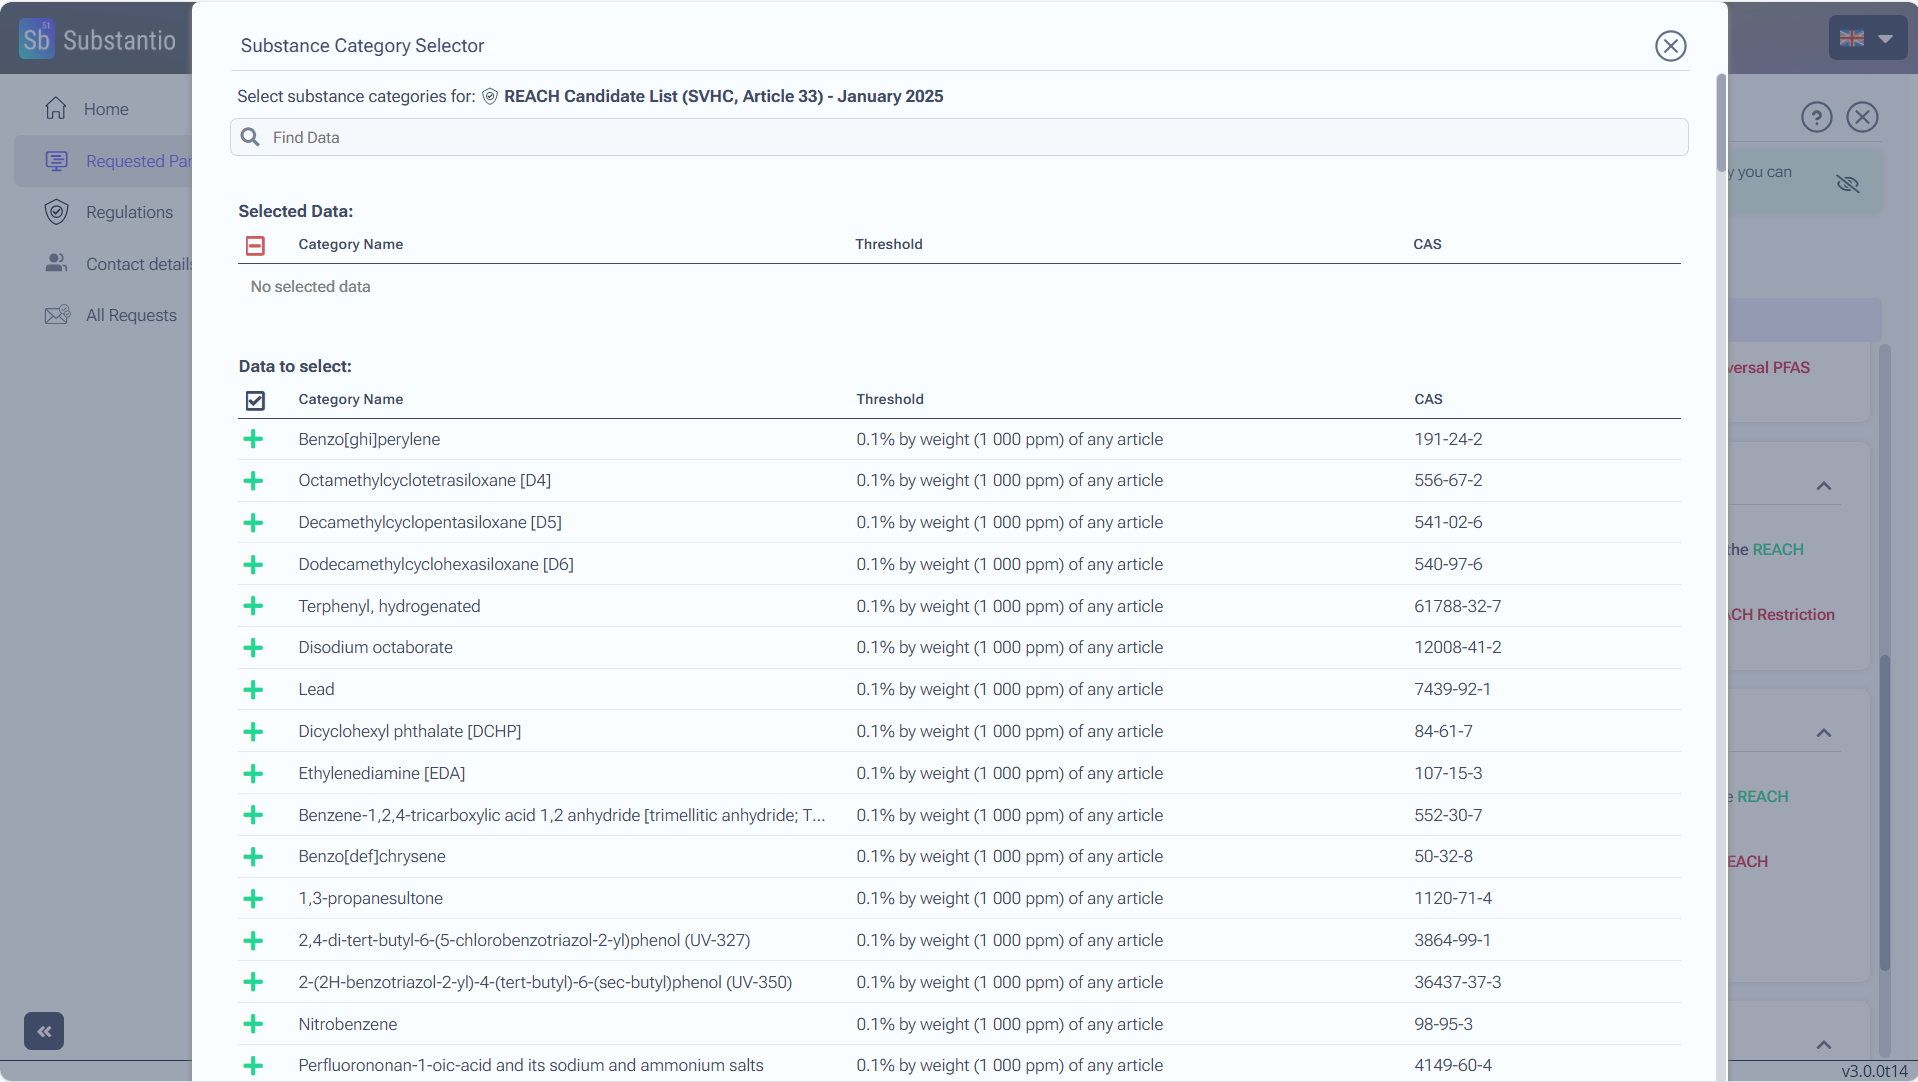Click the Find Data search field
1918x1082 pixels.
pos(958,137)
